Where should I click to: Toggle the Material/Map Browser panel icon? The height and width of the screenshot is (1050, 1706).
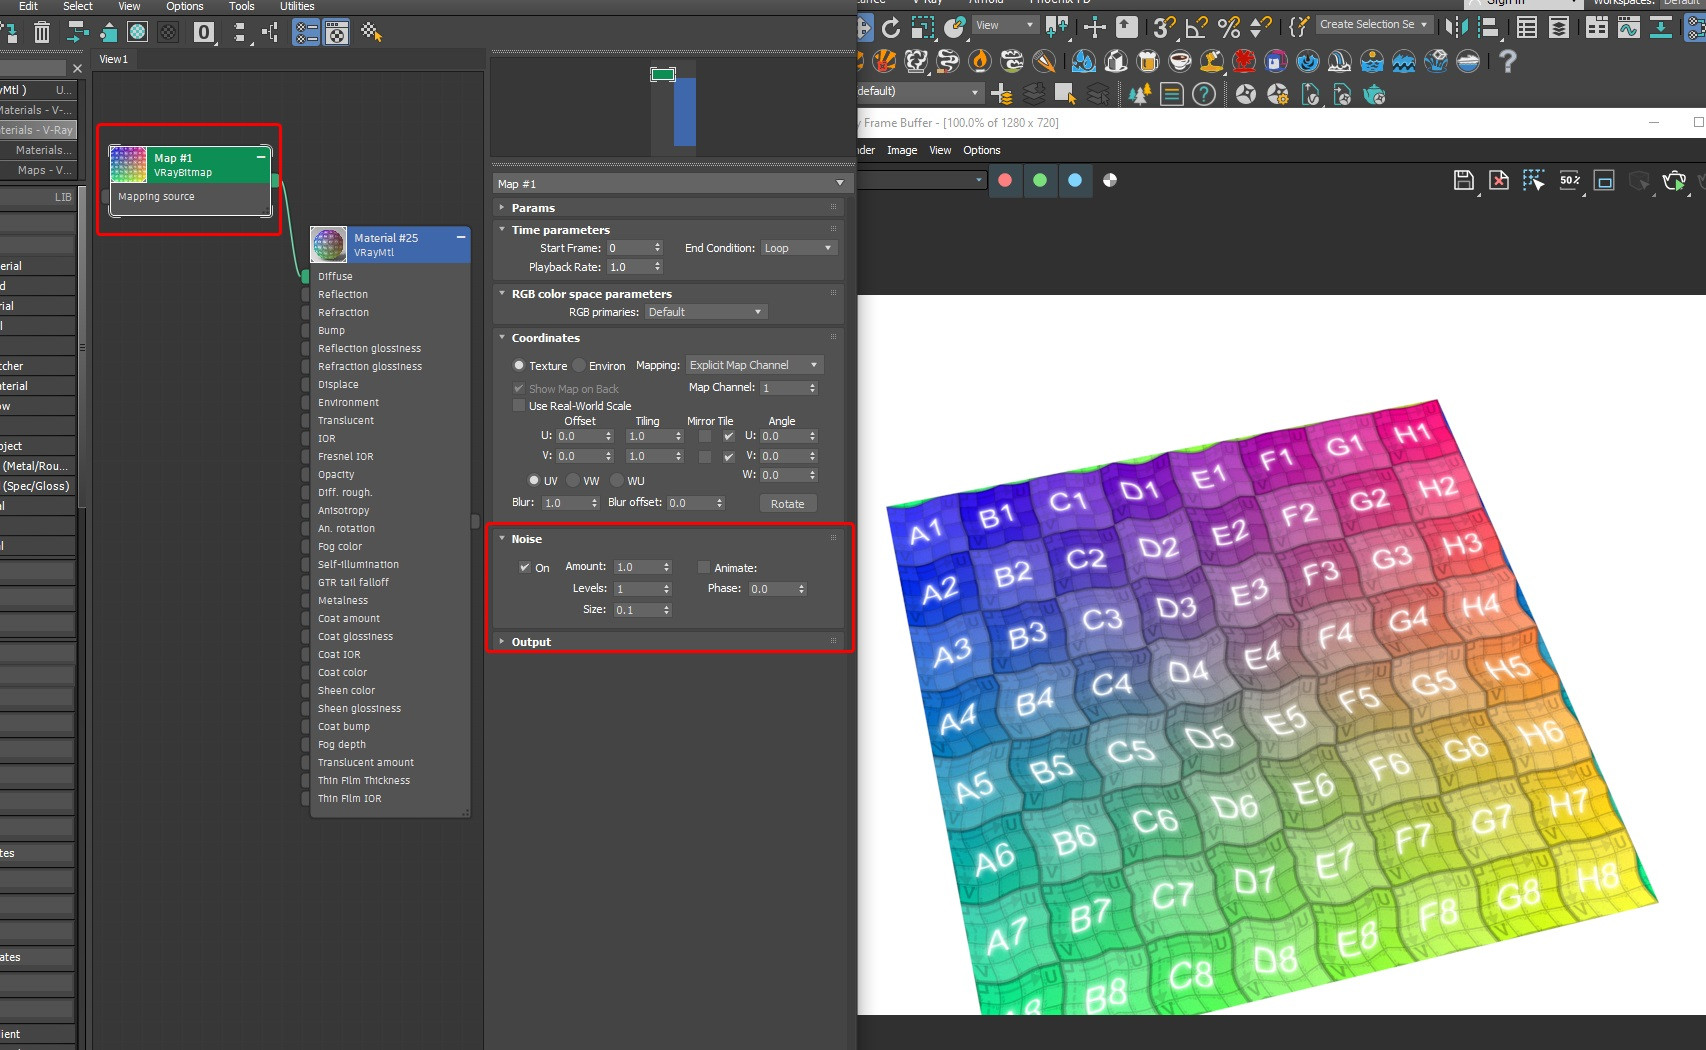(x=306, y=33)
